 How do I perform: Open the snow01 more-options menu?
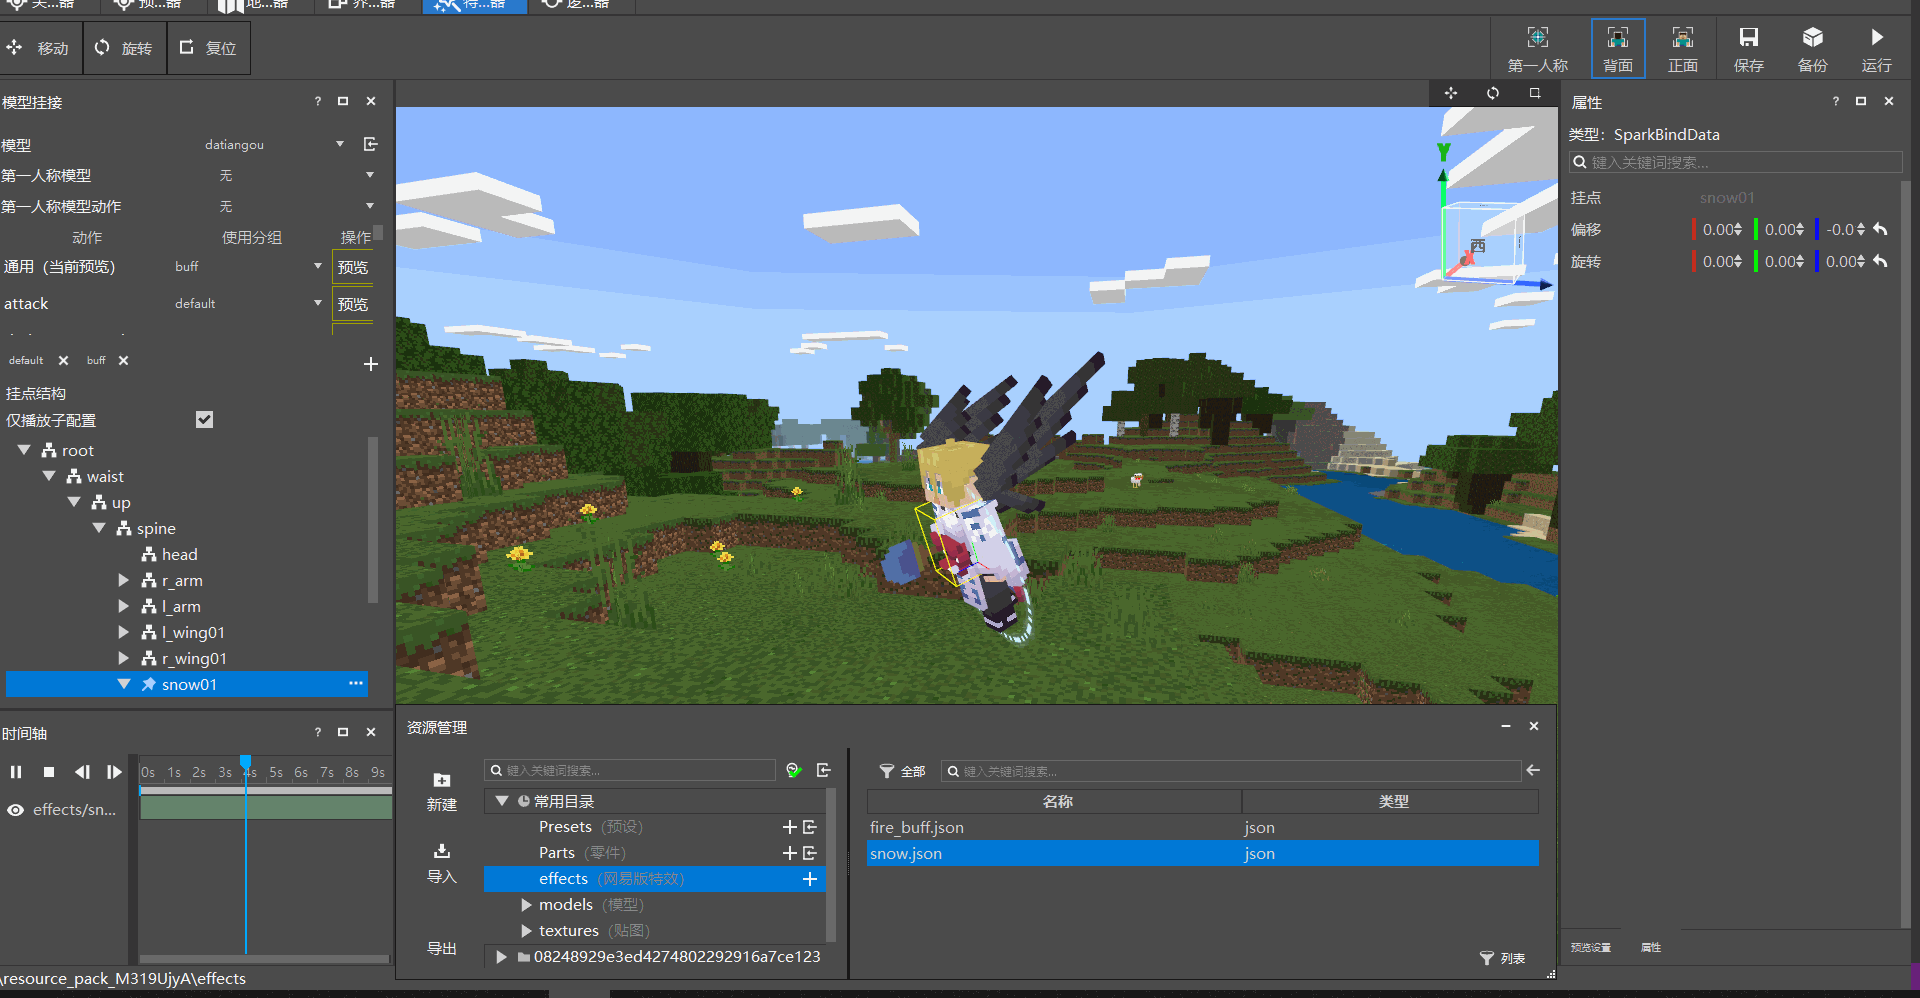coord(356,683)
